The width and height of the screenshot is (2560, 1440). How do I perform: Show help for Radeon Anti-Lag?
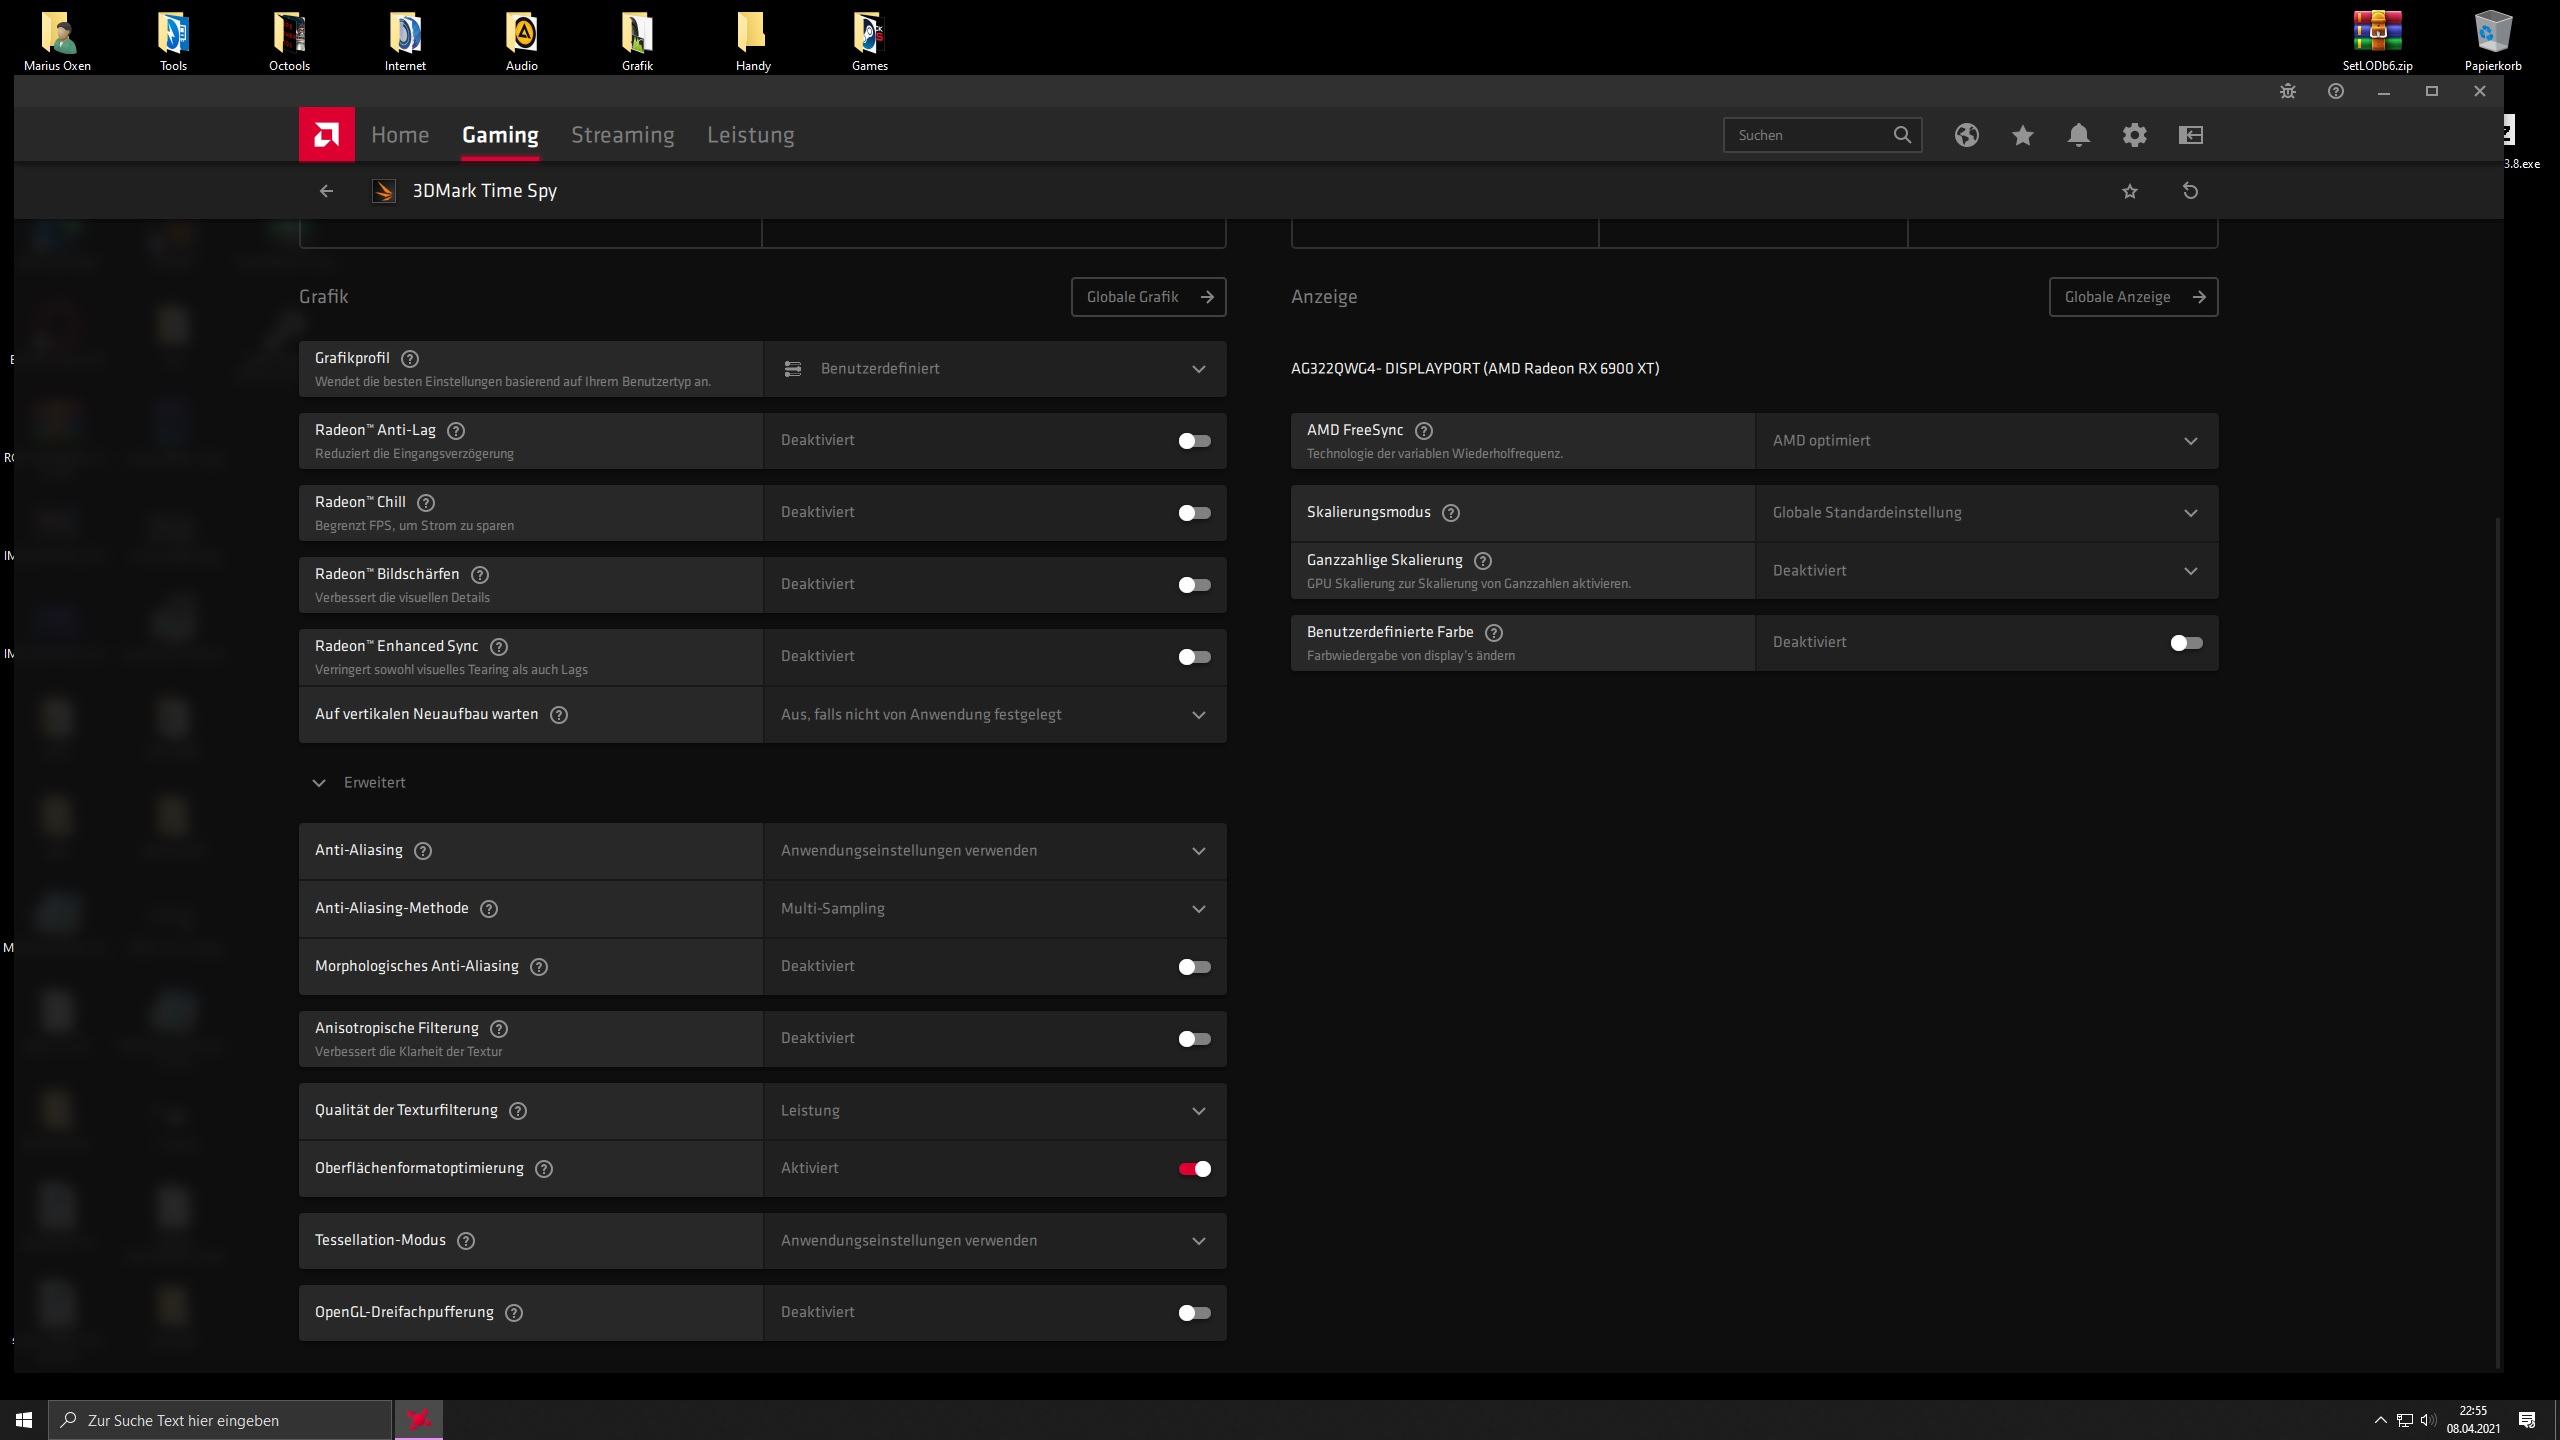coord(455,430)
